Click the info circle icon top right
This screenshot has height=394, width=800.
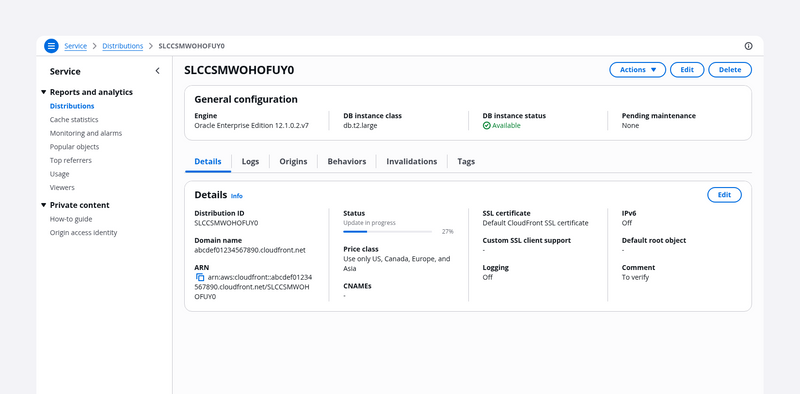748,46
